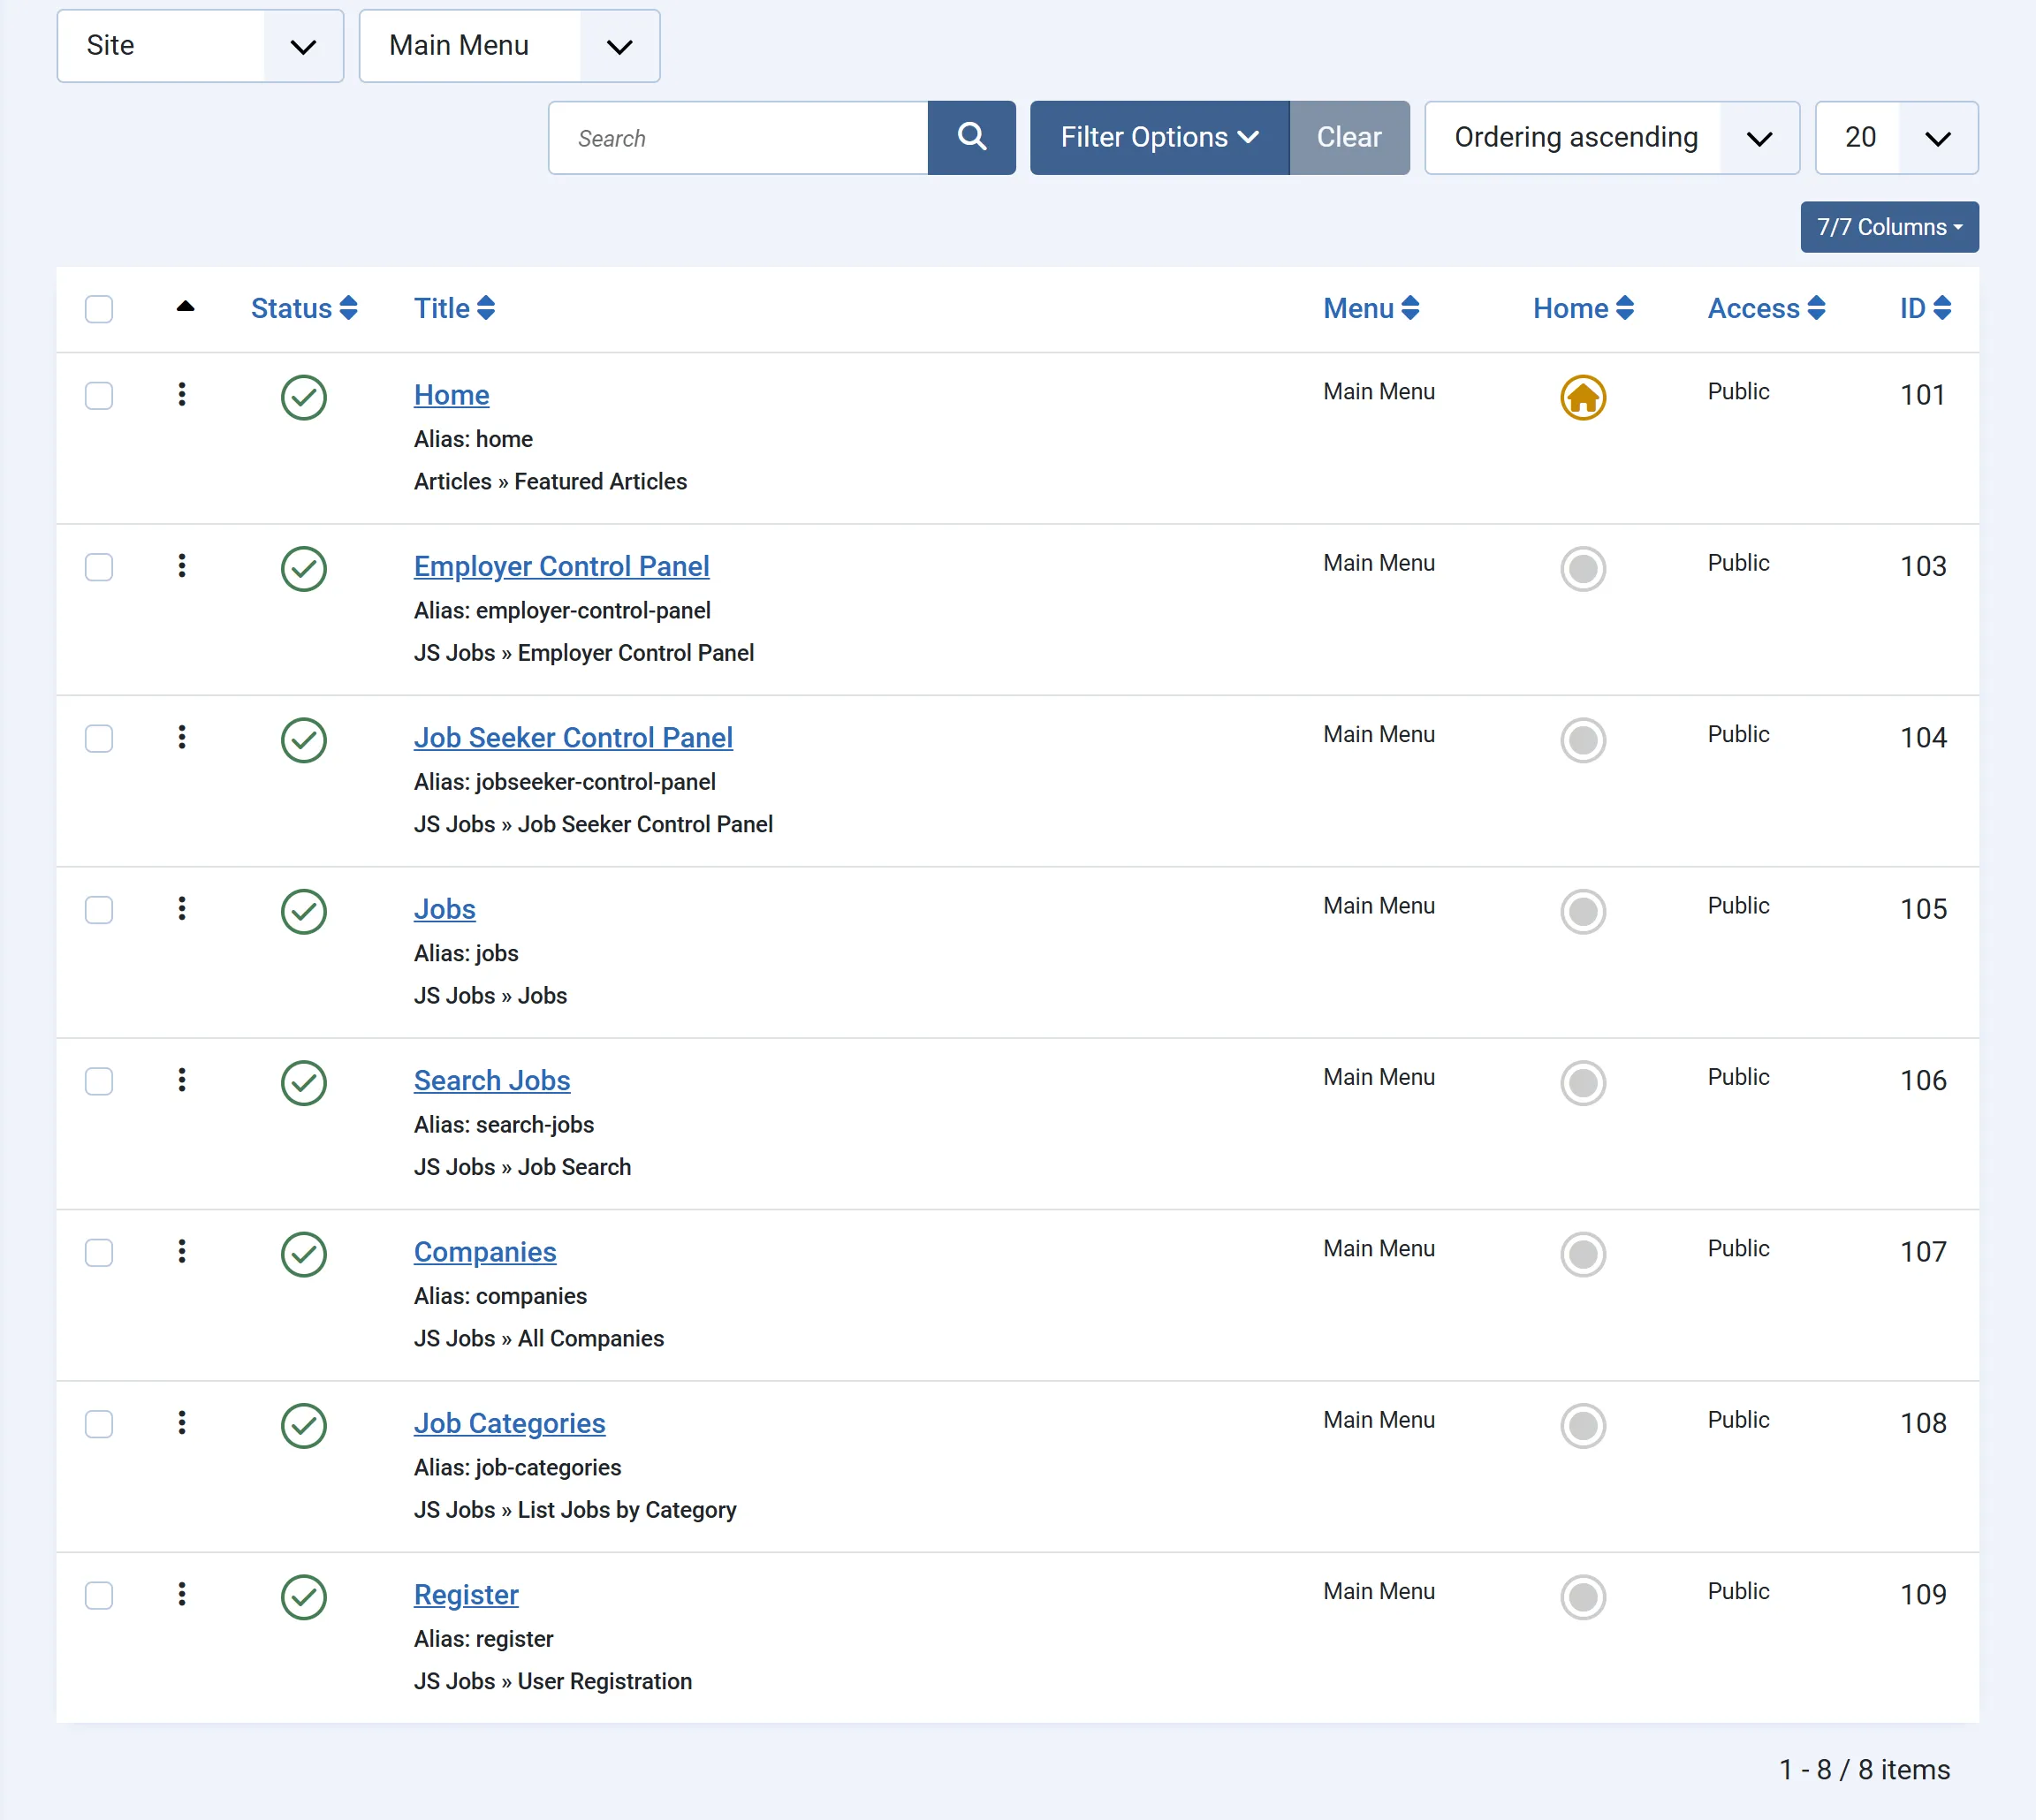Select the Job Categories row checkbox

(x=99, y=1424)
